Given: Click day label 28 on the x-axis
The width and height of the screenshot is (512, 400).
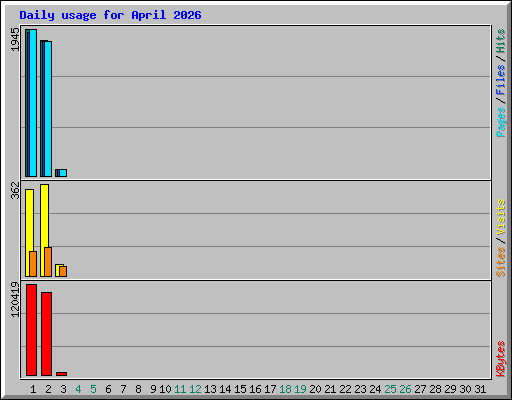Looking at the screenshot, I should pyautogui.click(x=435, y=389).
